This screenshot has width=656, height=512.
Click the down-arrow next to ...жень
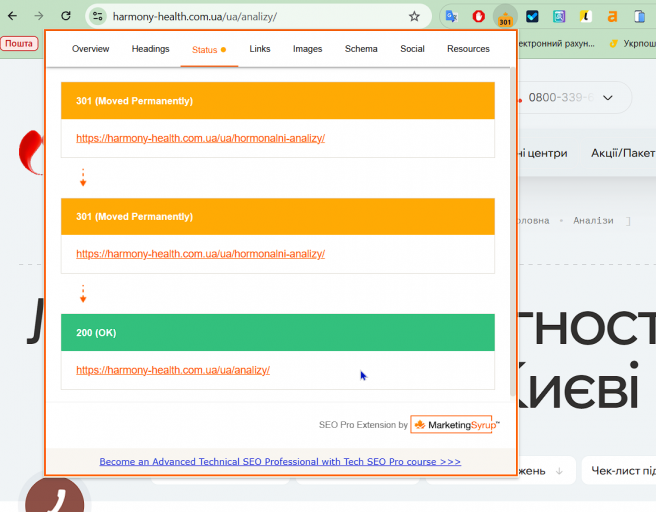coord(559,471)
